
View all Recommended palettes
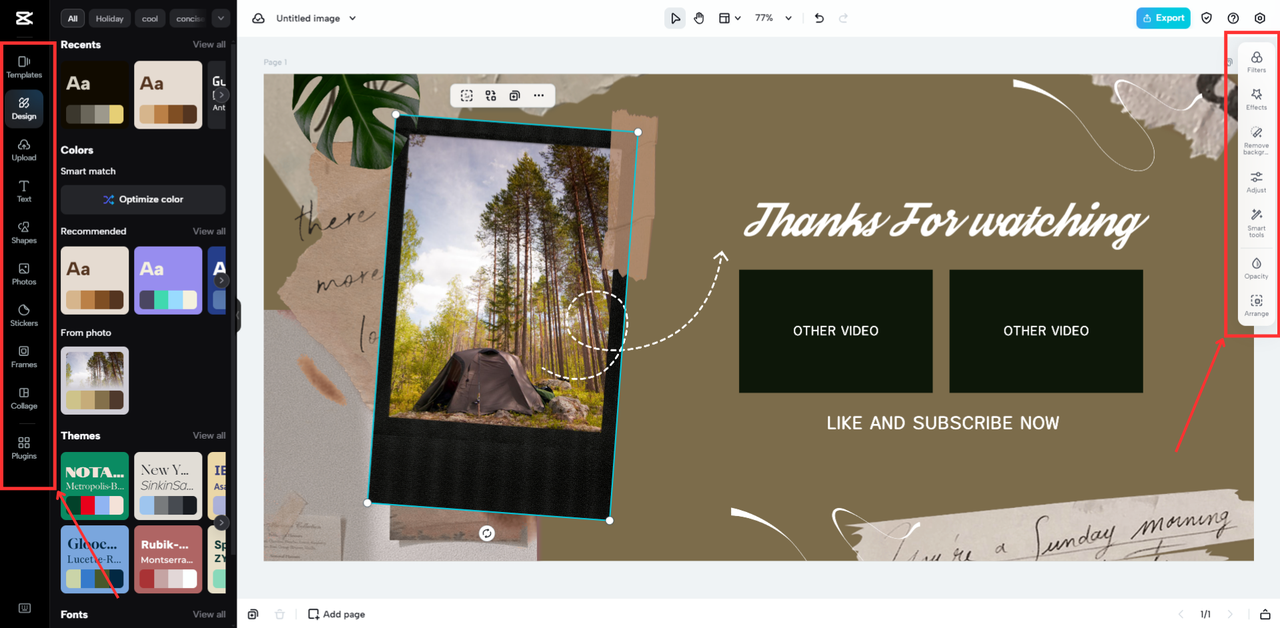(209, 231)
